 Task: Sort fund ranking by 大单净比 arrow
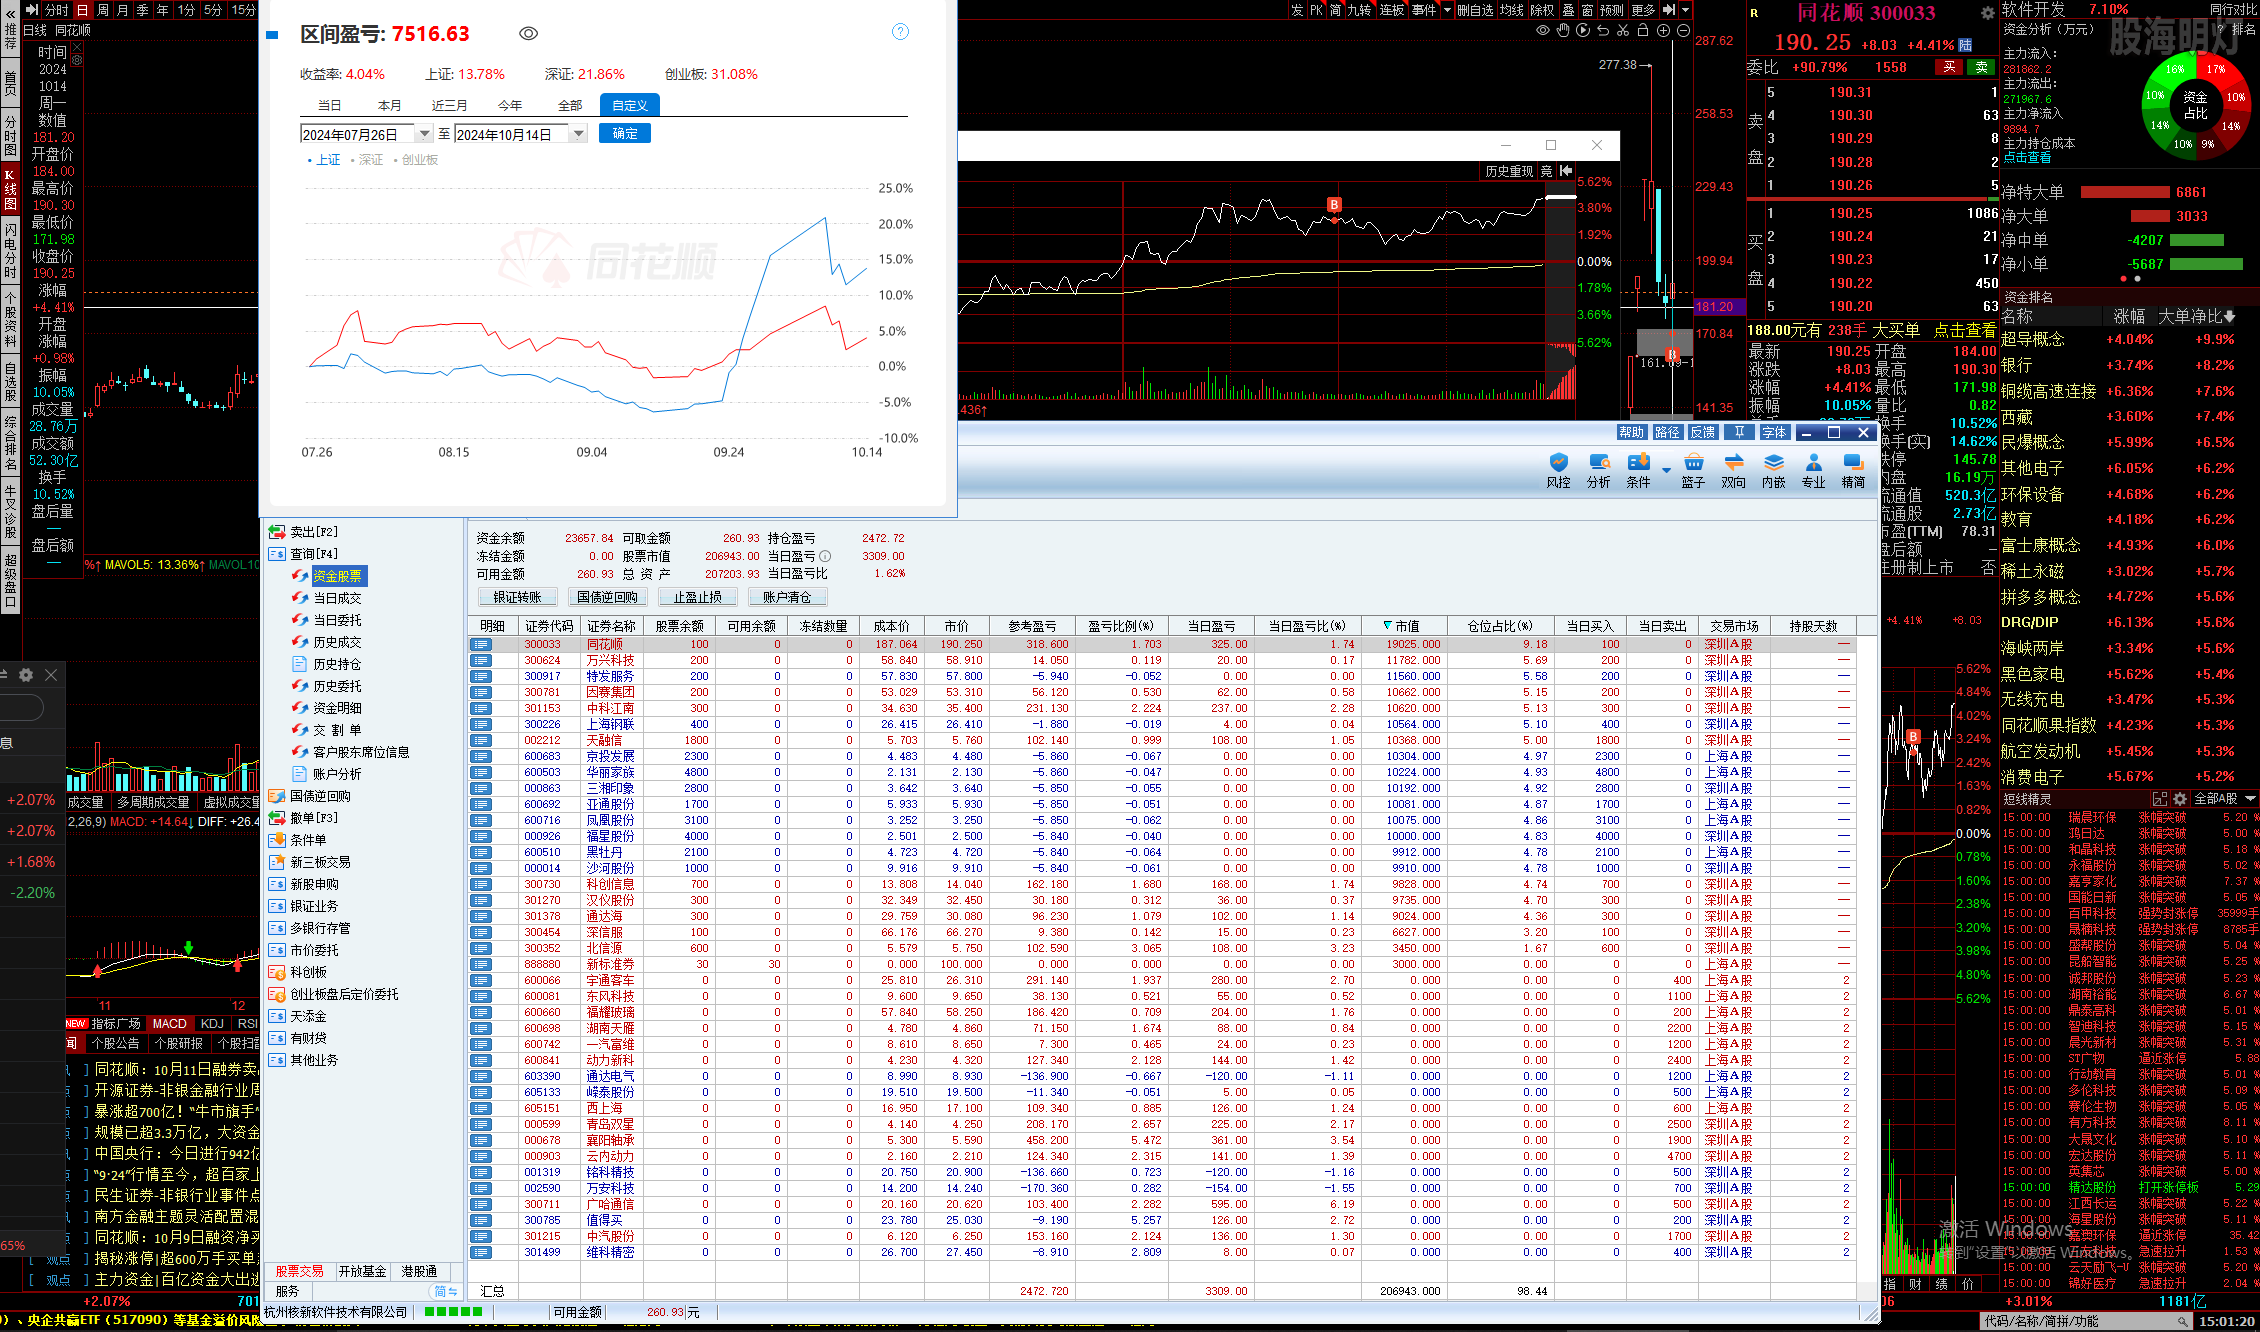(2229, 316)
